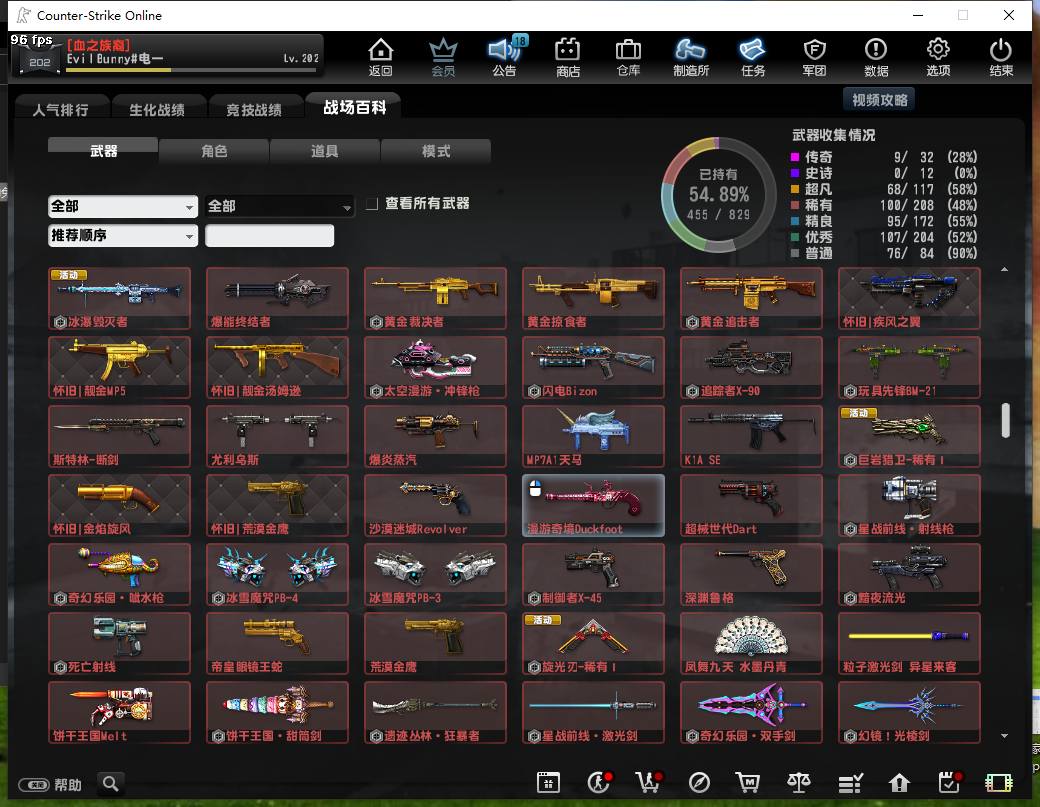Click the weapon list scrollbar thumb

[x=1006, y=420]
